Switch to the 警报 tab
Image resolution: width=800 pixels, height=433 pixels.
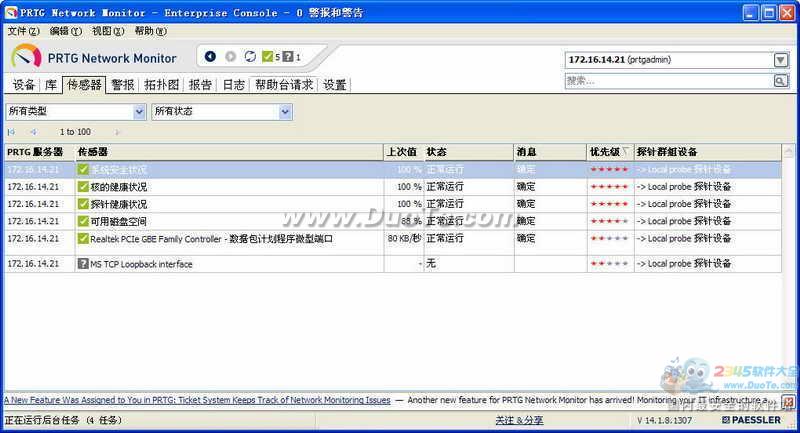pos(123,85)
